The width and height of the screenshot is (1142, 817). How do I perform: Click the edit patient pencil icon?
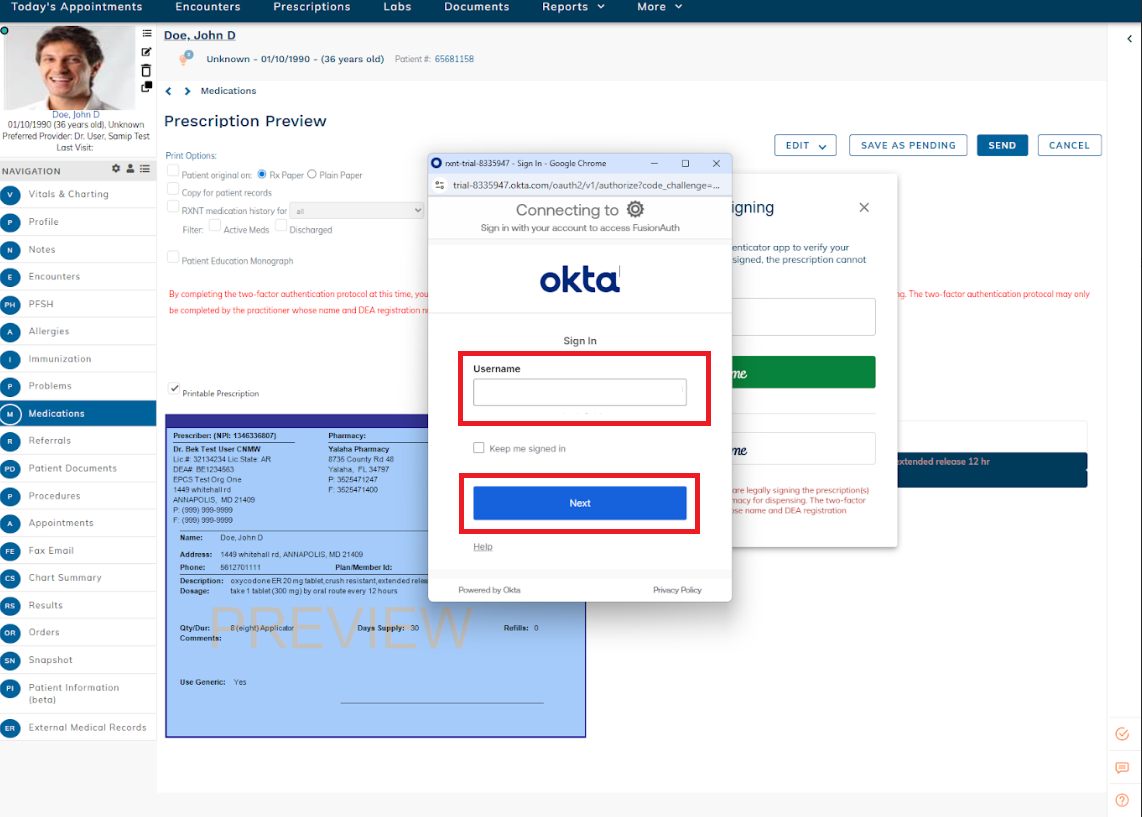pyautogui.click(x=146, y=51)
